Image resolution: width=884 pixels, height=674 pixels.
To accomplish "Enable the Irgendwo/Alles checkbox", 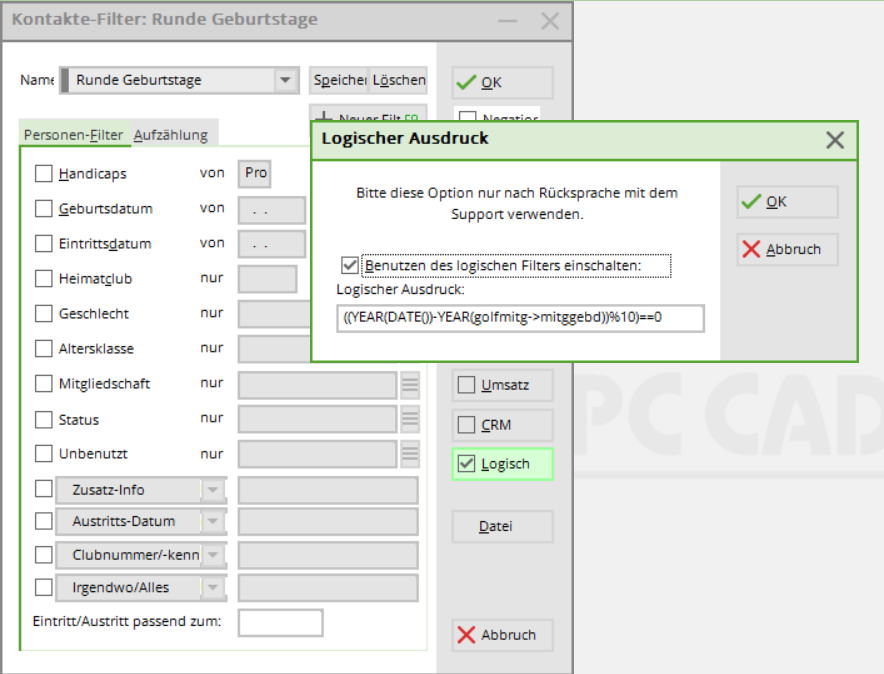I will pyautogui.click(x=43, y=587).
